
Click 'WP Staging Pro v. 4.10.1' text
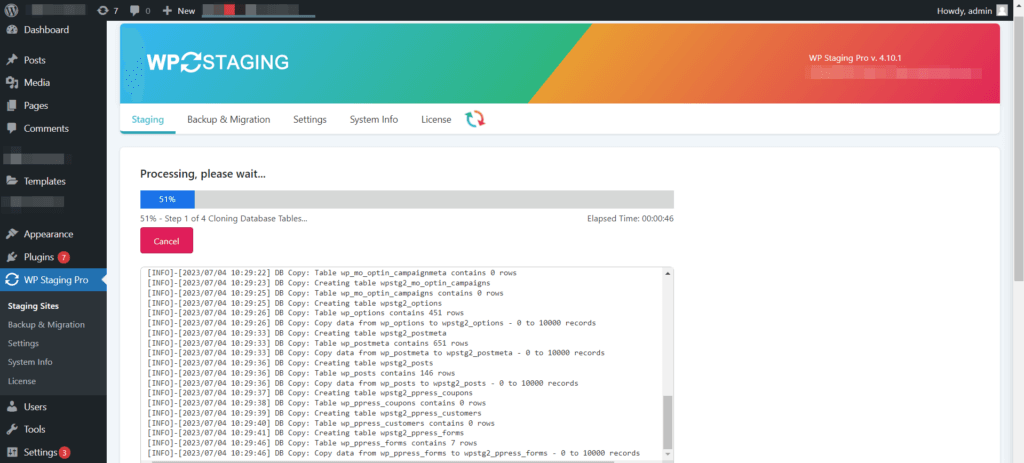pos(855,58)
